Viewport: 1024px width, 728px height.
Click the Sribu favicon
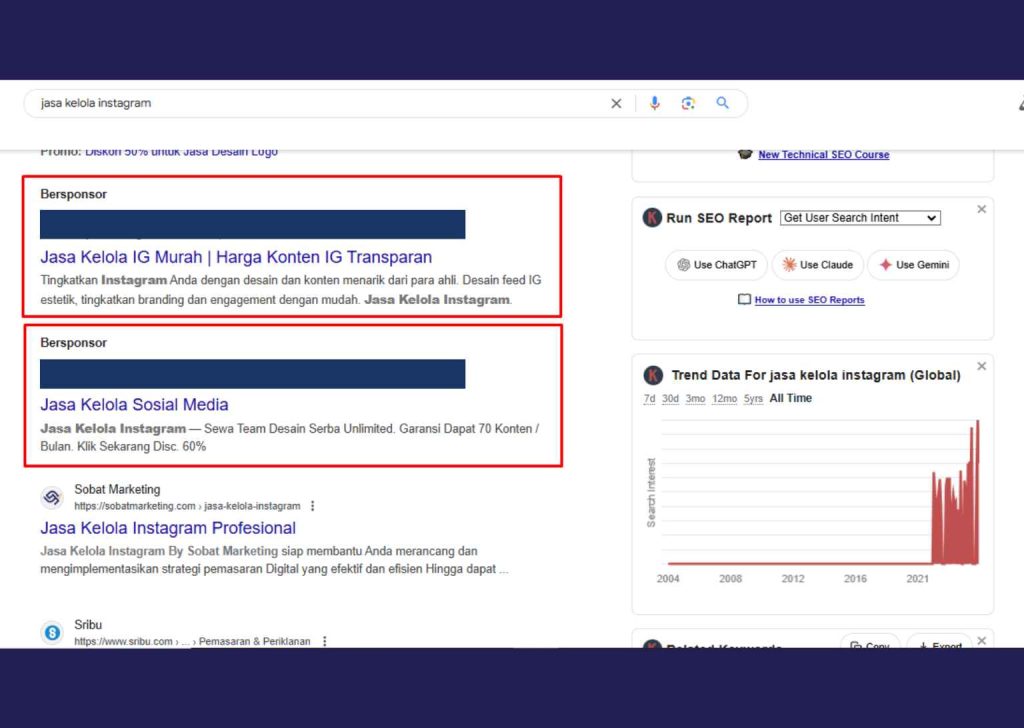pos(52,632)
